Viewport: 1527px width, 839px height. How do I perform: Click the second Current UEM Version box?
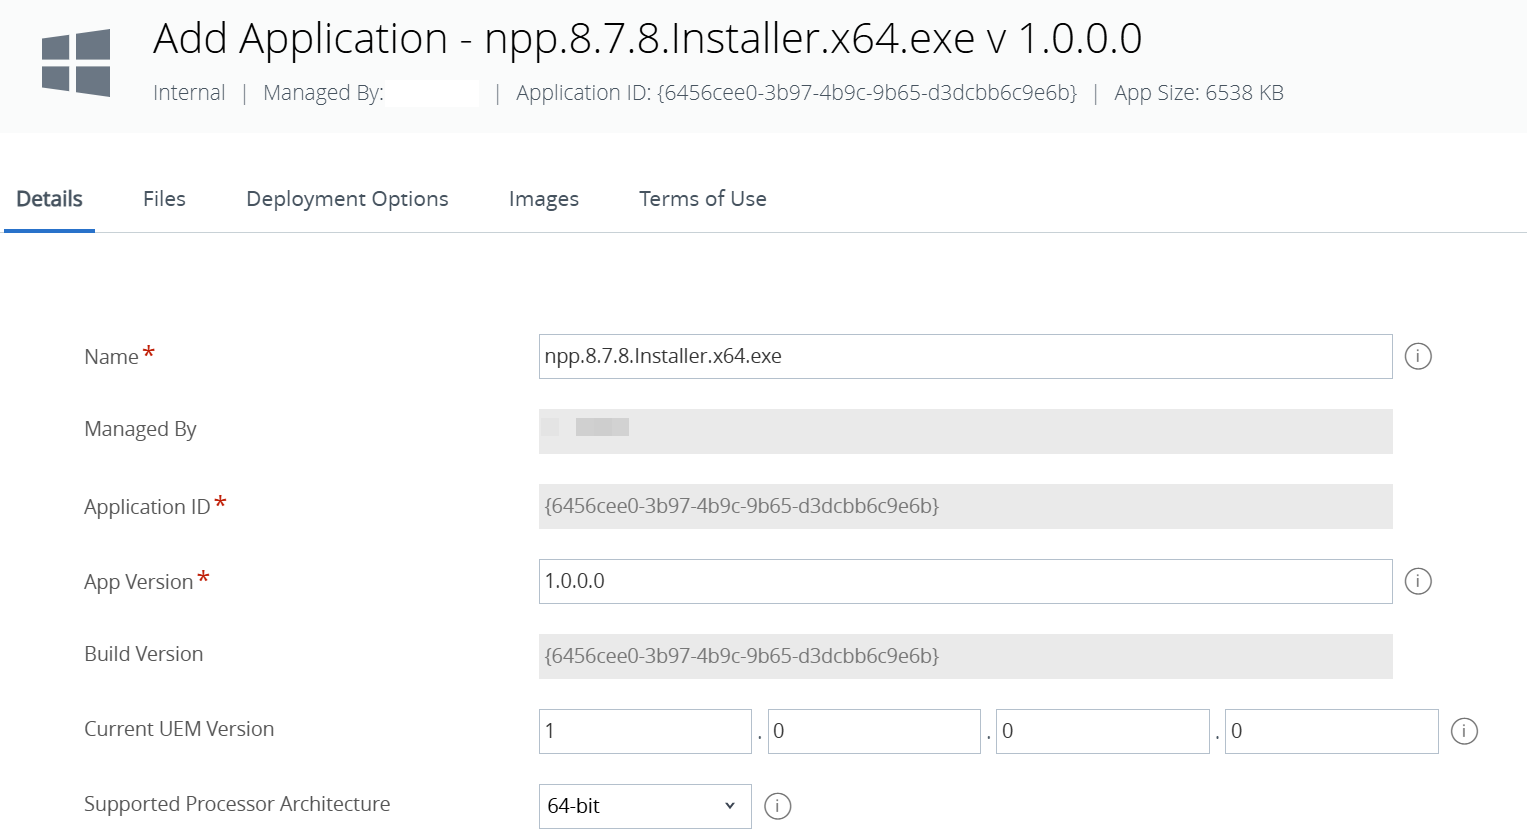pos(874,731)
